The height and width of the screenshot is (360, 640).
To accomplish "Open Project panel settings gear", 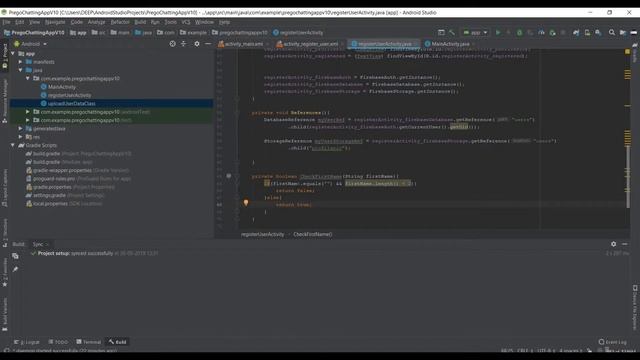I will click(197, 44).
